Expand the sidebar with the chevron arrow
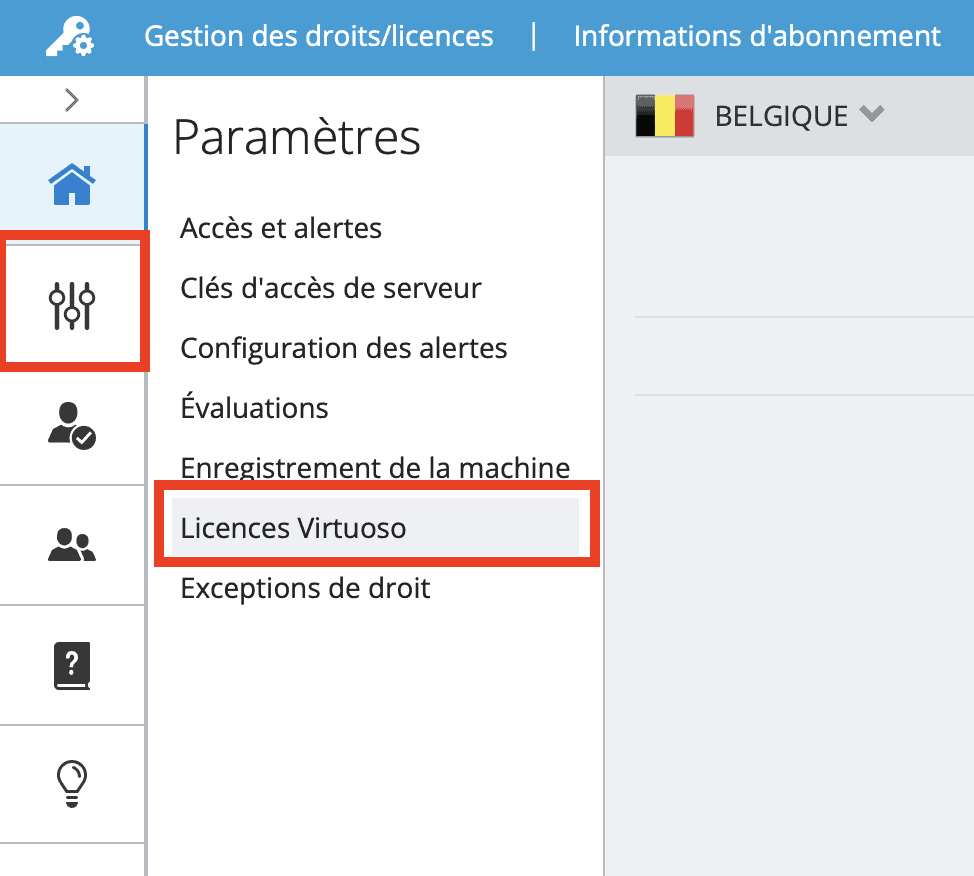 [x=72, y=100]
